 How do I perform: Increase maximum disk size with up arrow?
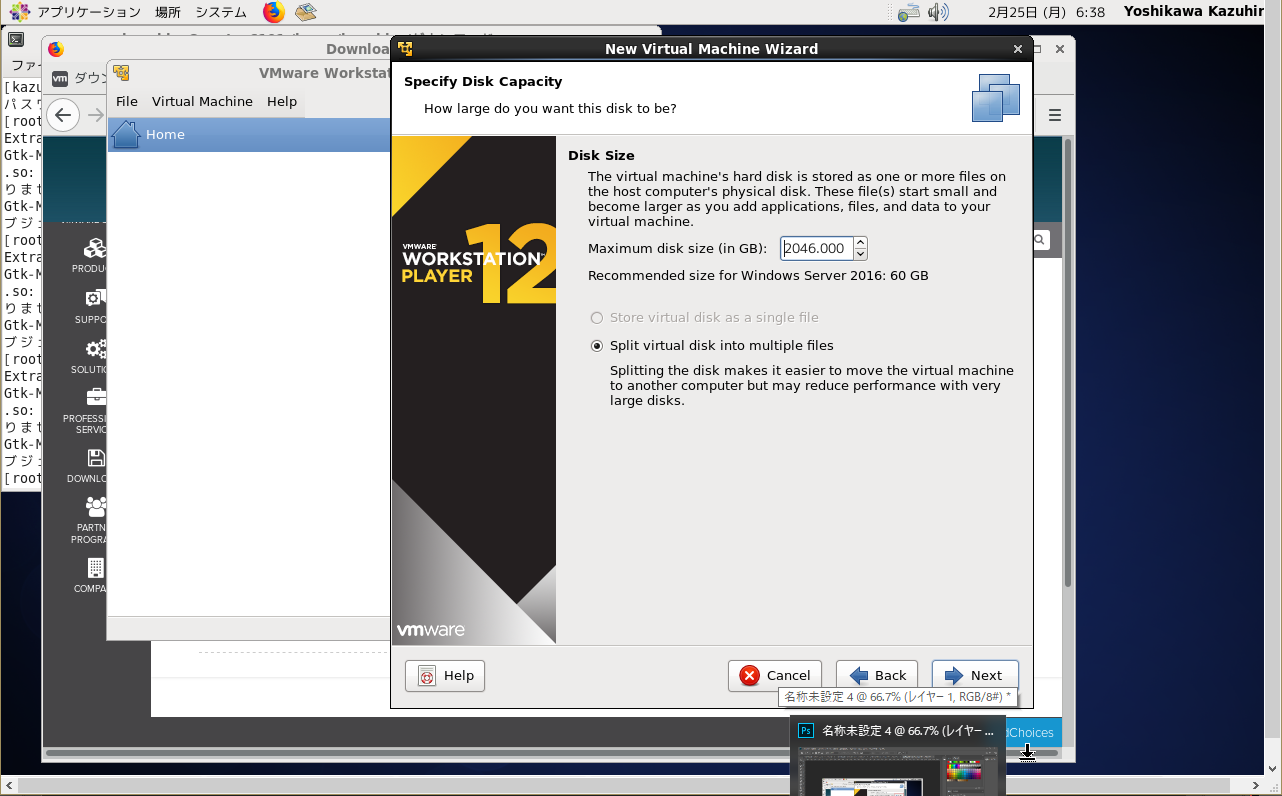tap(861, 243)
